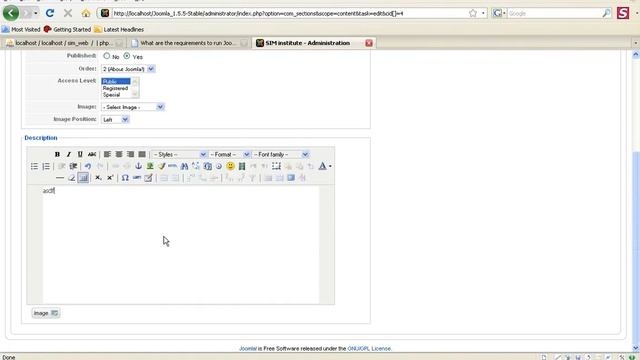Open text color dropdown arrow
This screenshot has width=640, height=360.
coord(330,166)
